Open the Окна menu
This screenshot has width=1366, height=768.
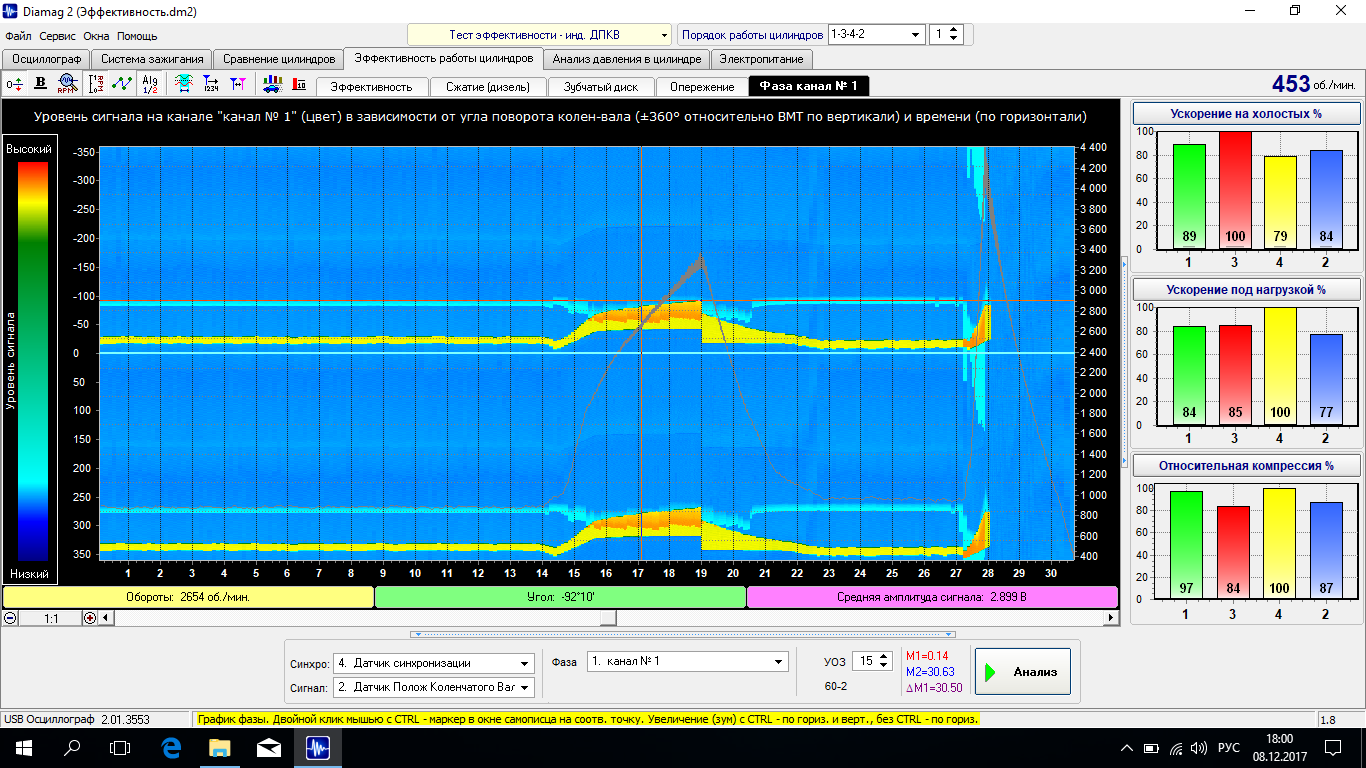coord(96,36)
